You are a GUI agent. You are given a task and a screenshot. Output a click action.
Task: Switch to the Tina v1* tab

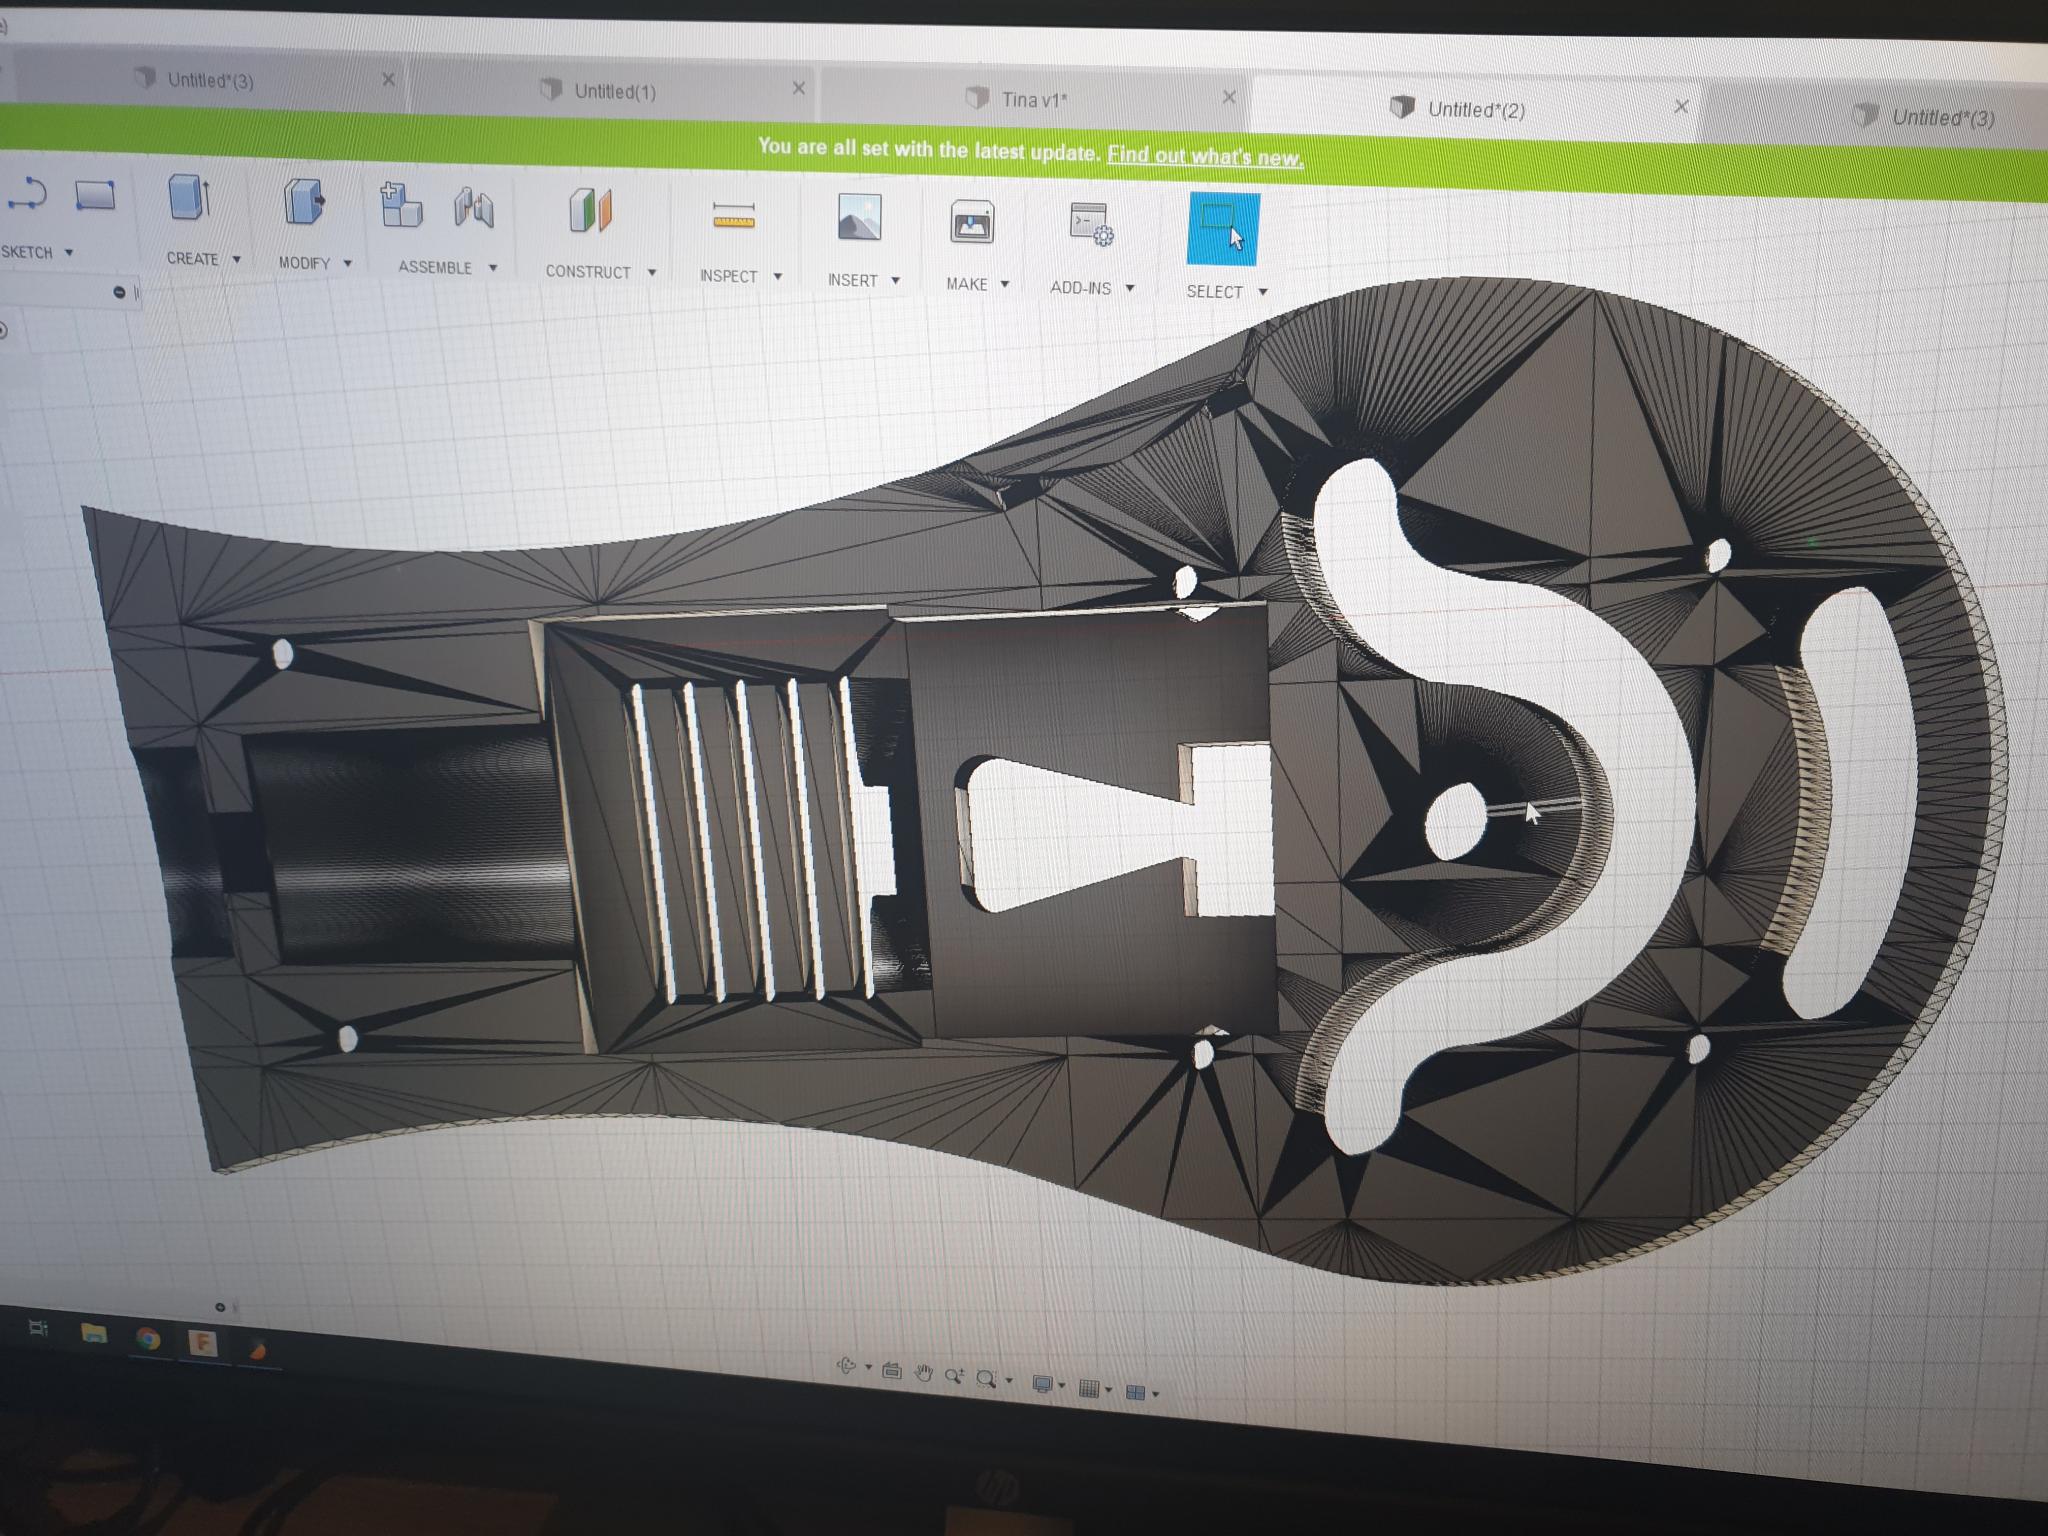(1034, 99)
